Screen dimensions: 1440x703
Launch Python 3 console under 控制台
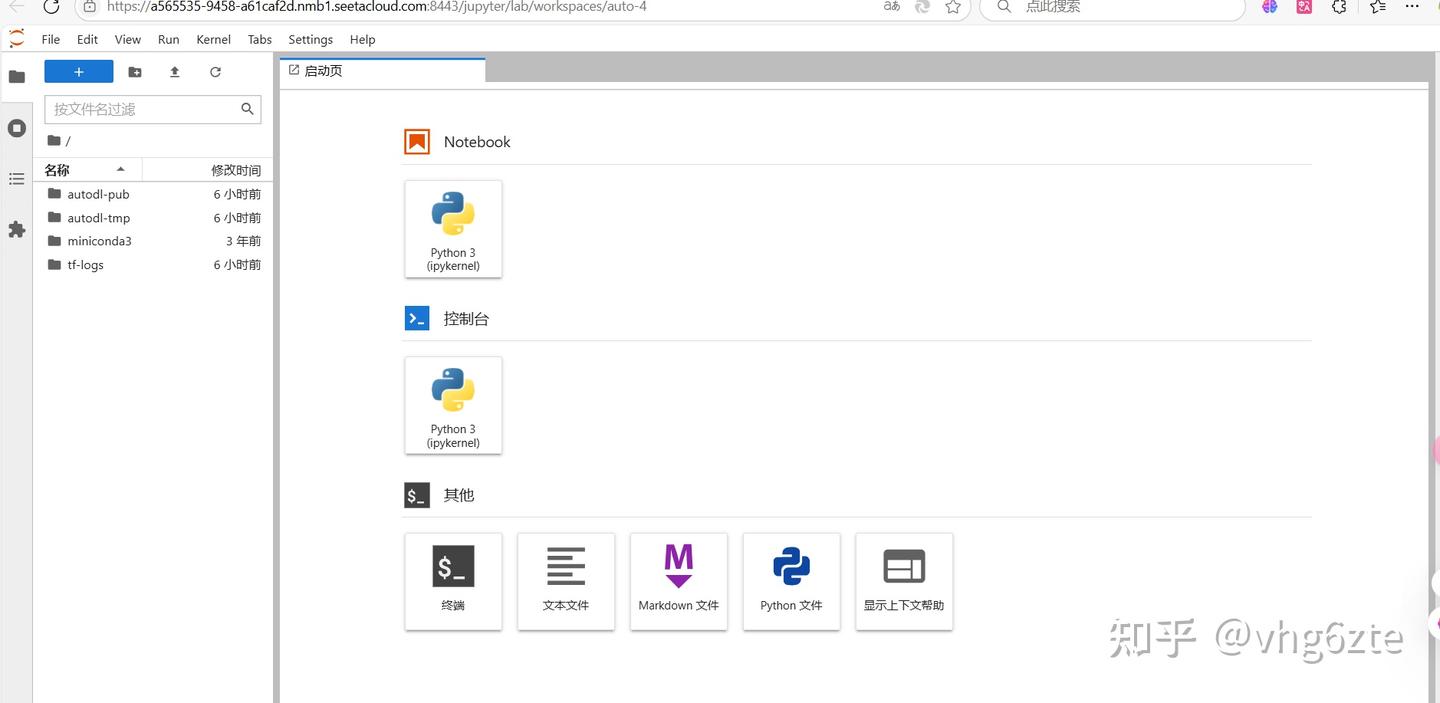453,405
